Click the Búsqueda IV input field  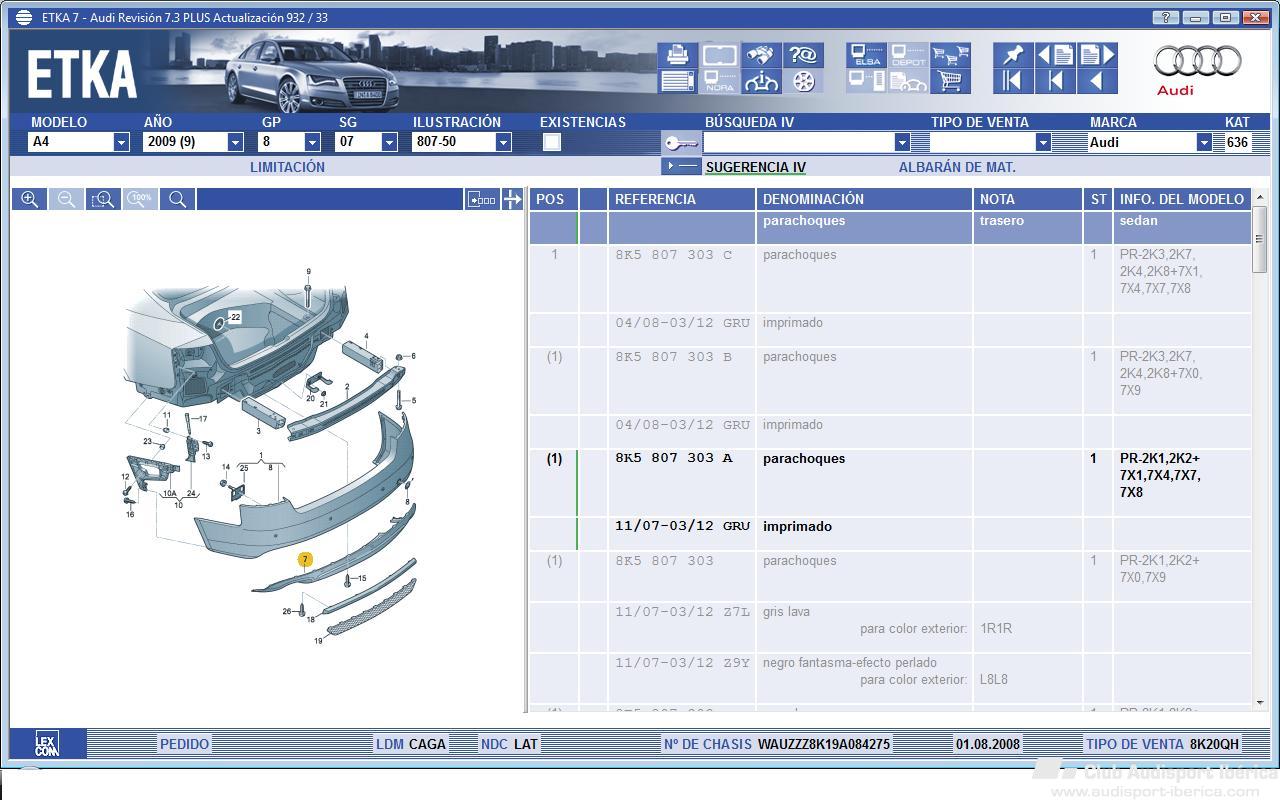click(799, 142)
